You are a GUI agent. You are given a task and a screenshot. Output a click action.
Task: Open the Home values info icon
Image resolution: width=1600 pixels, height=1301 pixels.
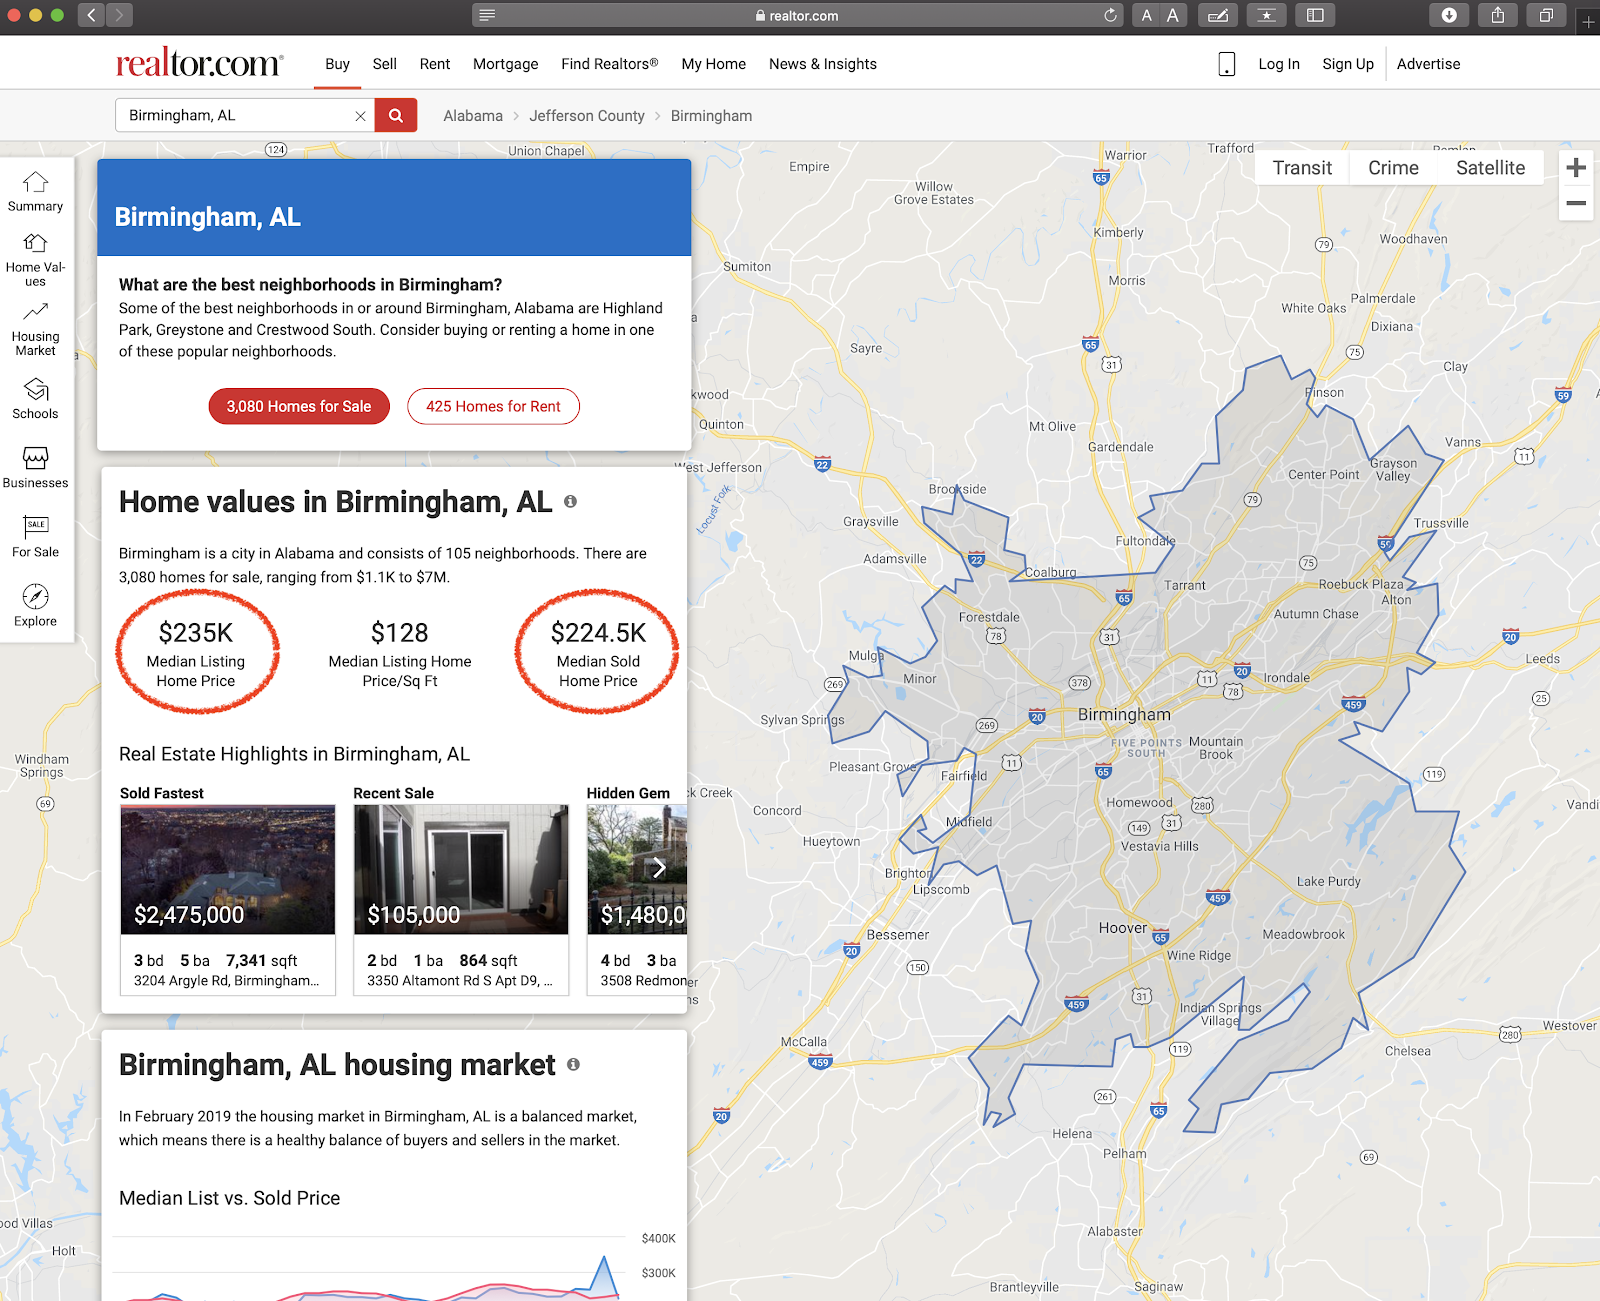[x=570, y=501]
